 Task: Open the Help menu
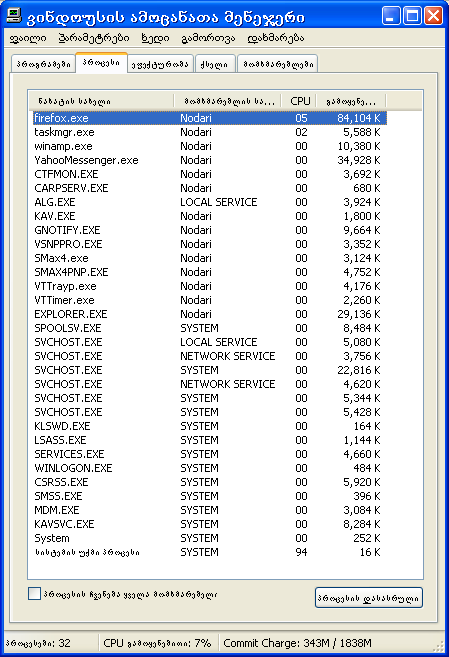click(x=276, y=39)
